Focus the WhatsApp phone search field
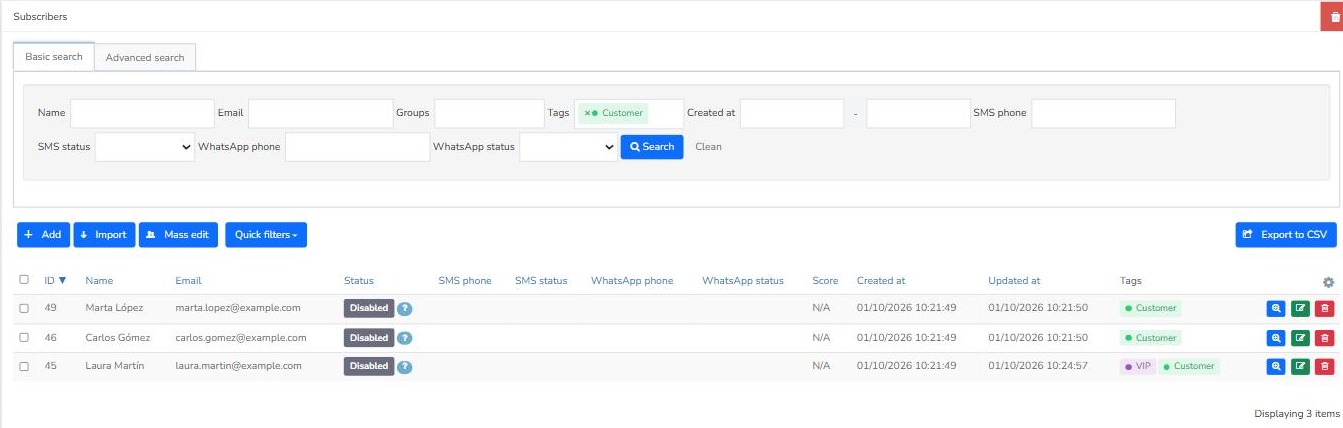This screenshot has width=1343, height=428. pos(357,147)
